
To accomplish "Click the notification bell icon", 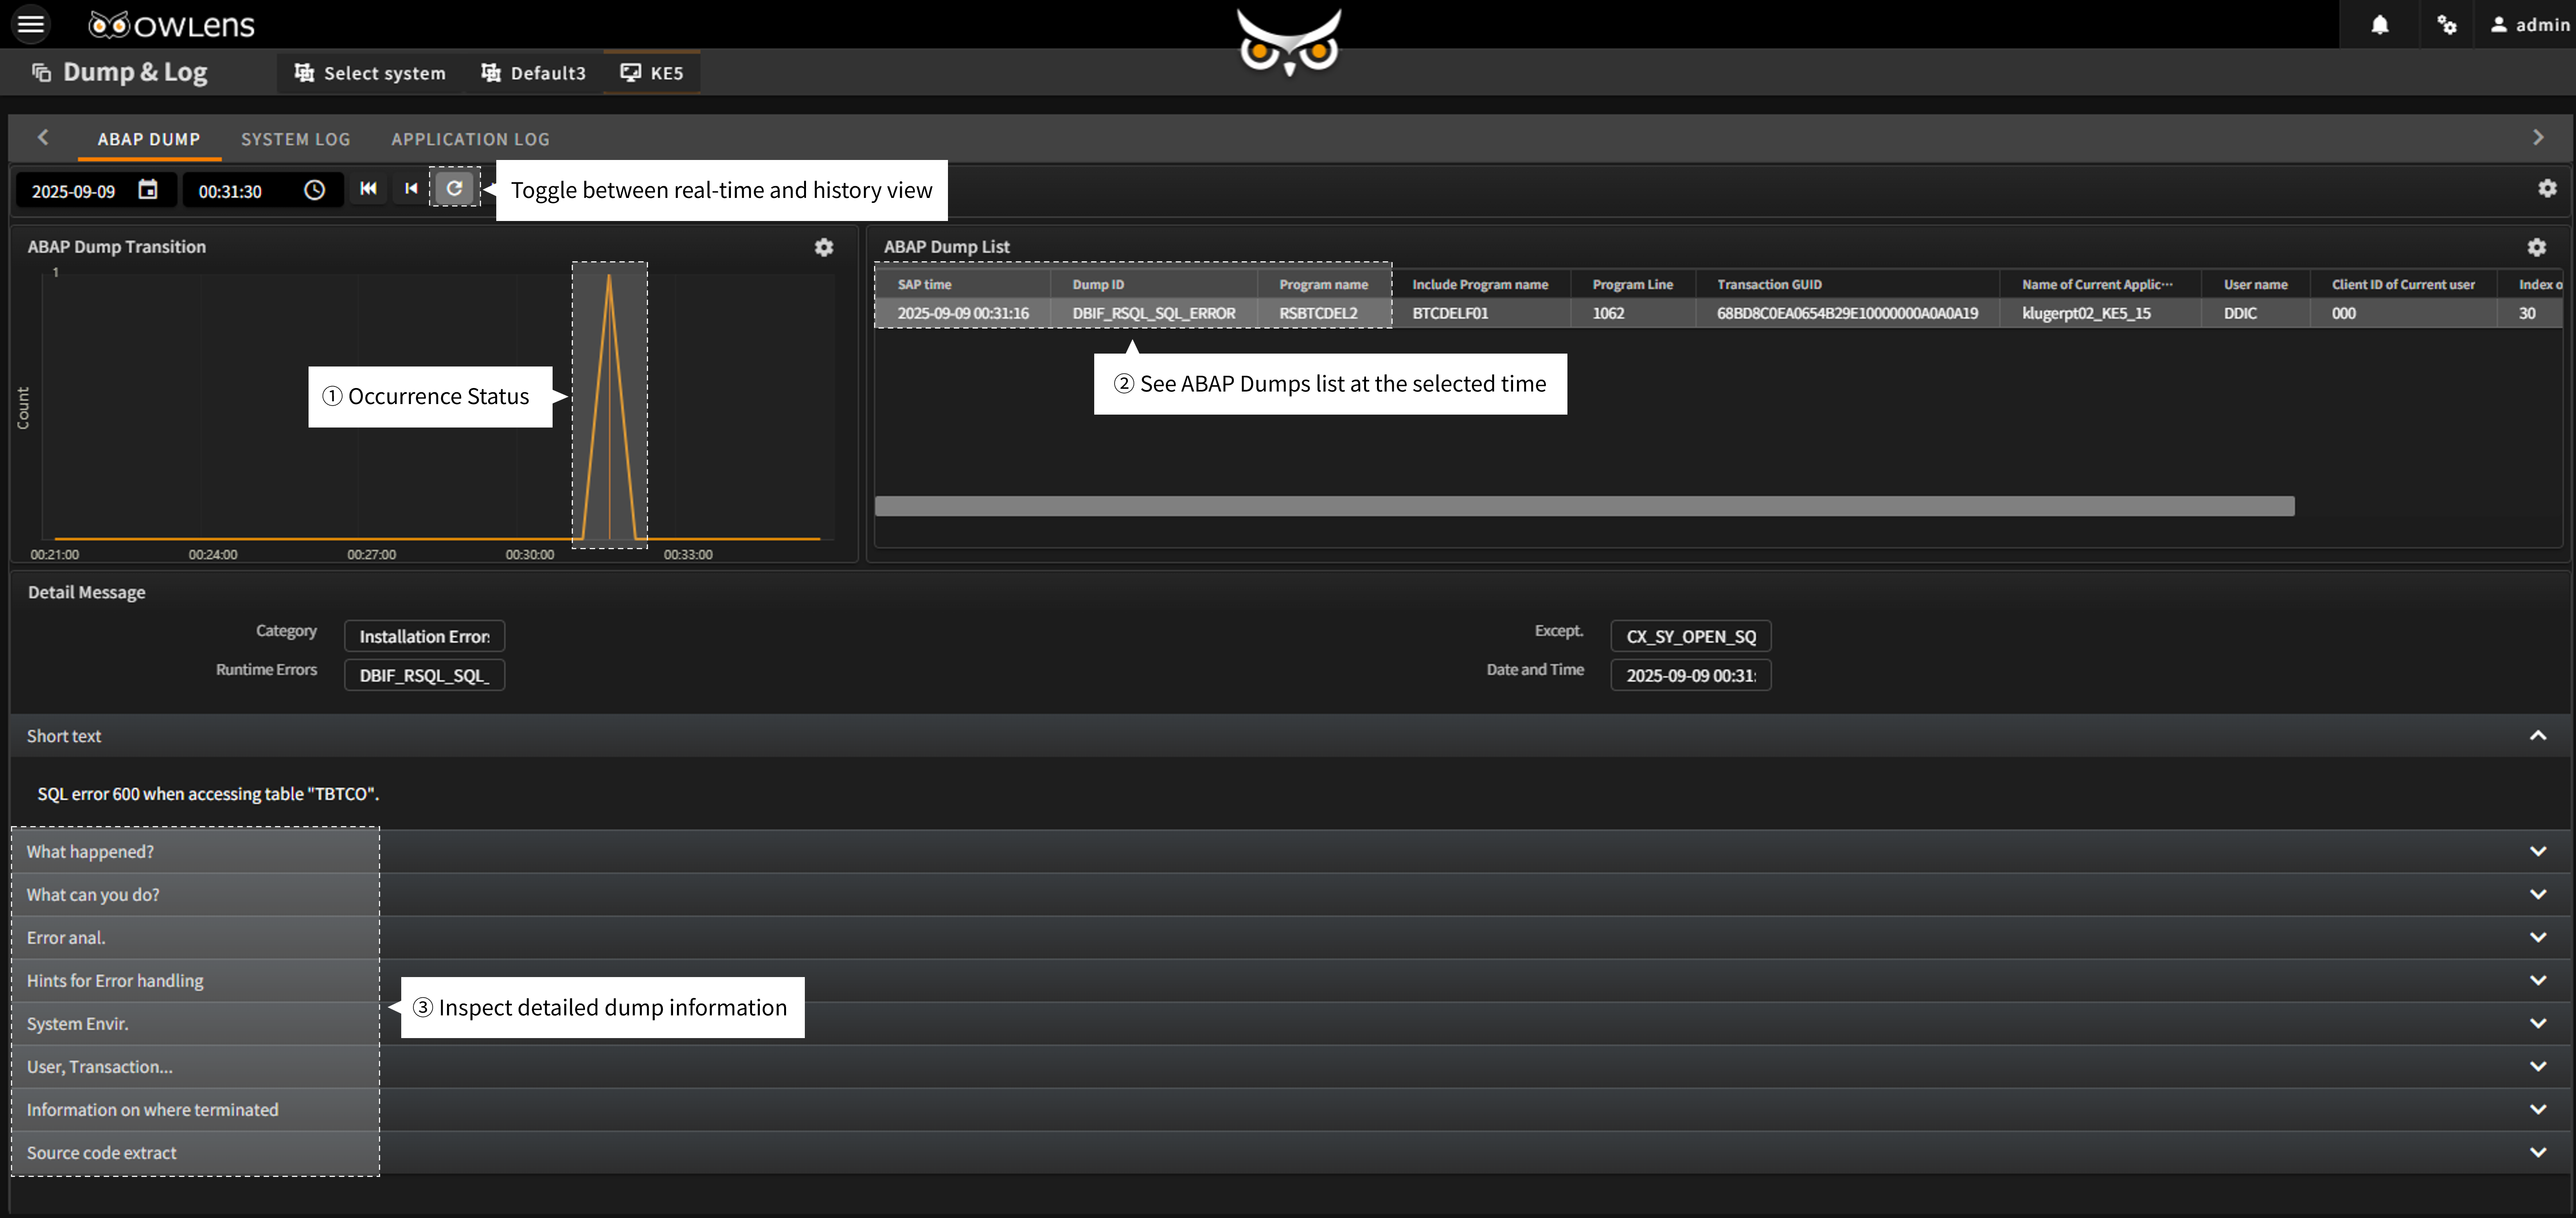I will click(2380, 24).
